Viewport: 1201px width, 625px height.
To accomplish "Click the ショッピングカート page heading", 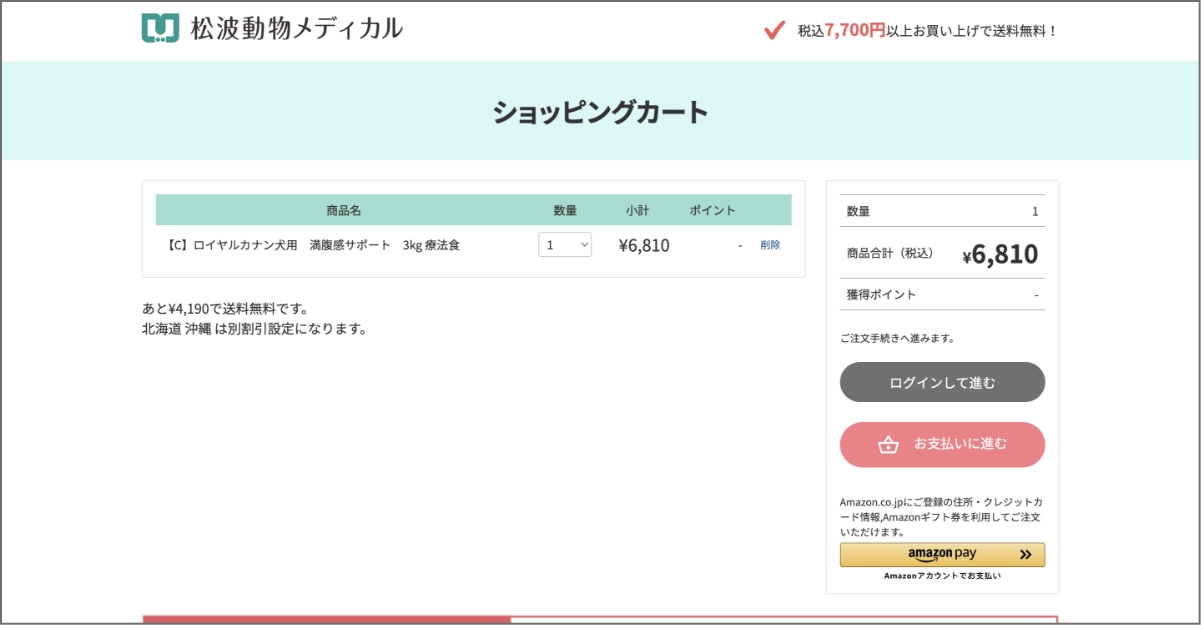I will pos(600,112).
